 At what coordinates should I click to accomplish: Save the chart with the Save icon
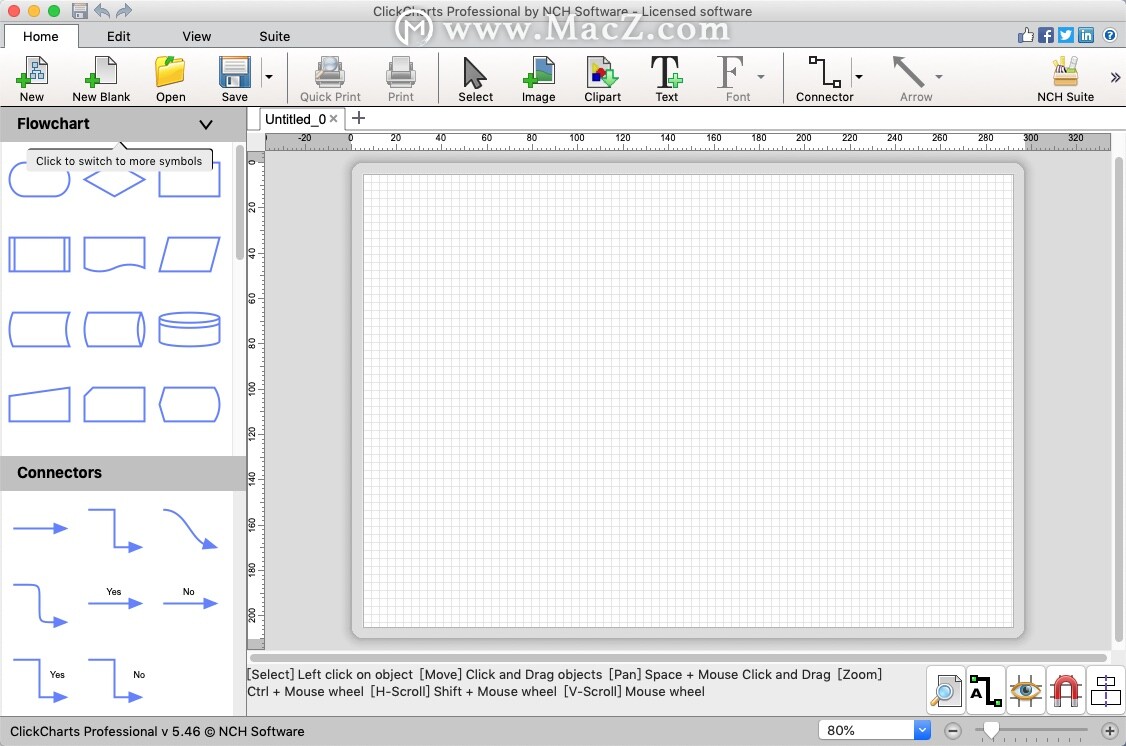click(x=234, y=78)
